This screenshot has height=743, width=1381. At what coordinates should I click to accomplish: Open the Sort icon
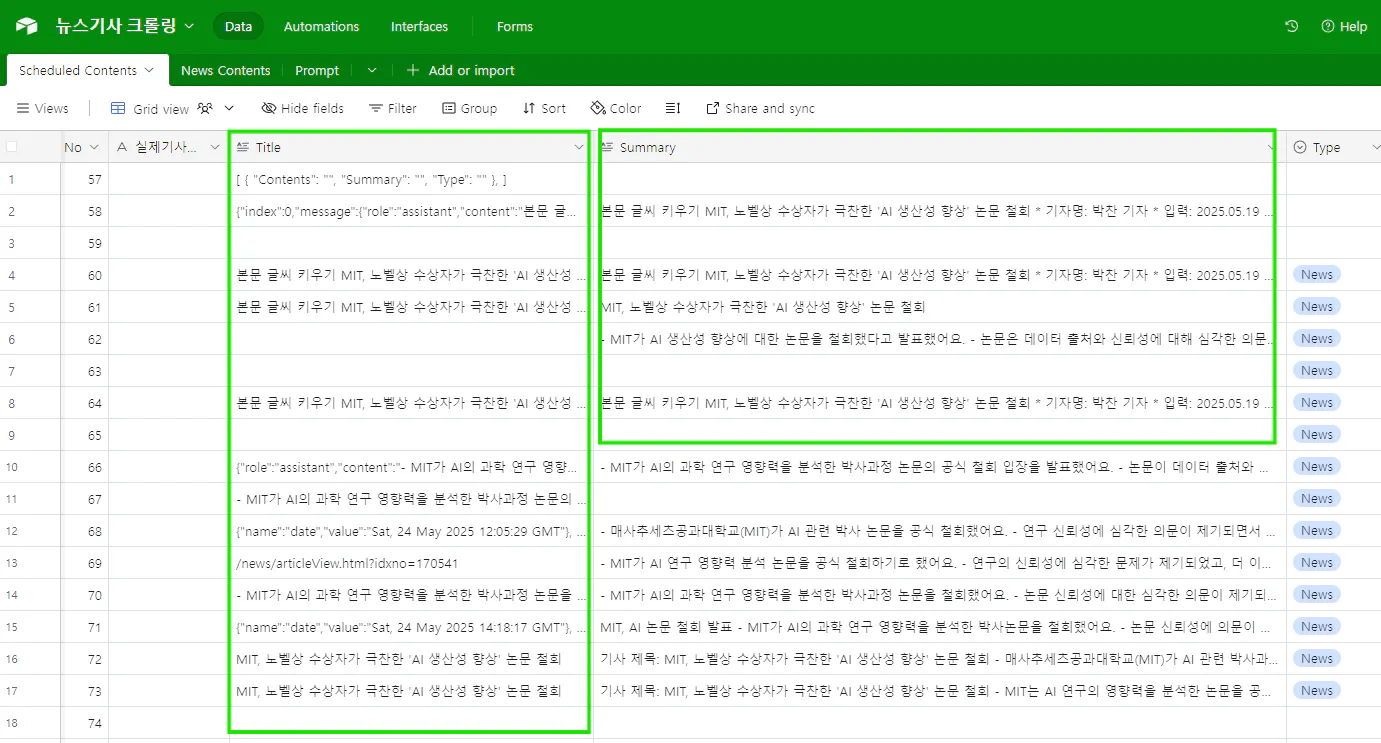(x=528, y=108)
